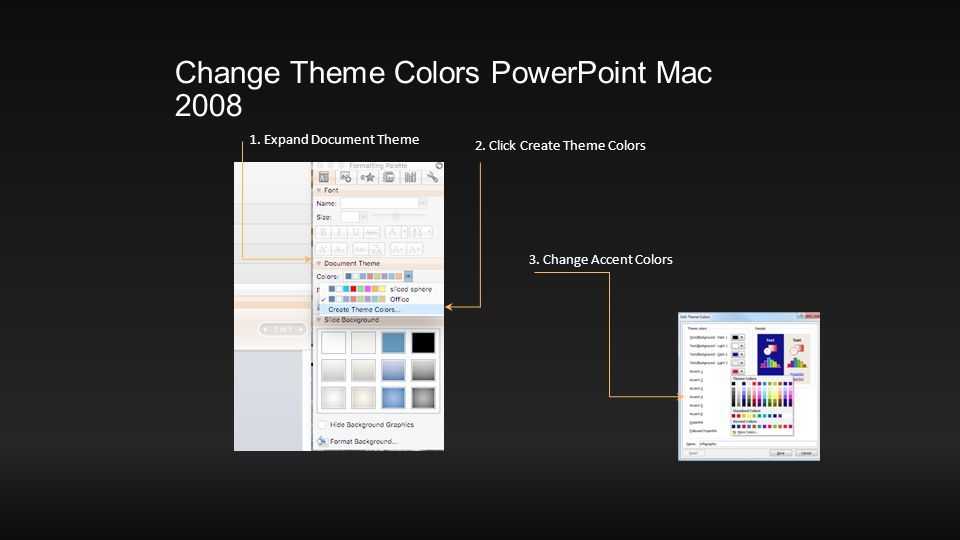960x540 pixels.
Task: Click the increase font size A icon
Action: tap(397, 250)
